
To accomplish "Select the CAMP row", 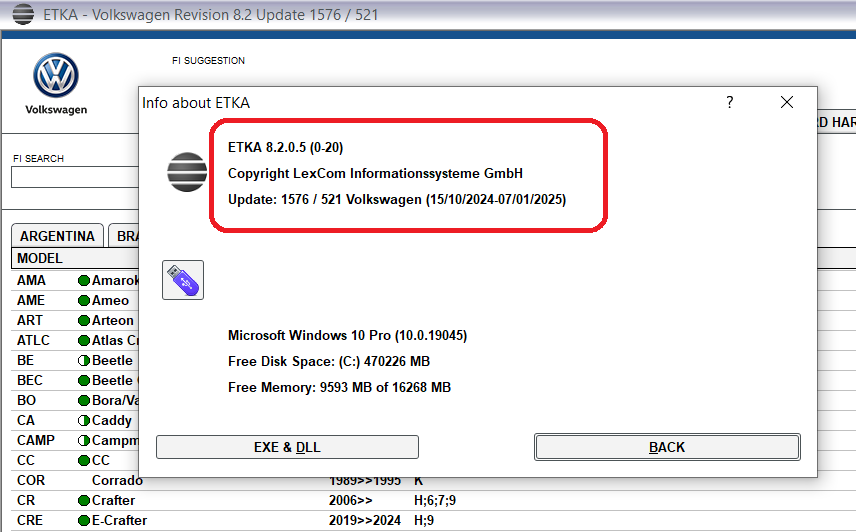I will point(75,440).
